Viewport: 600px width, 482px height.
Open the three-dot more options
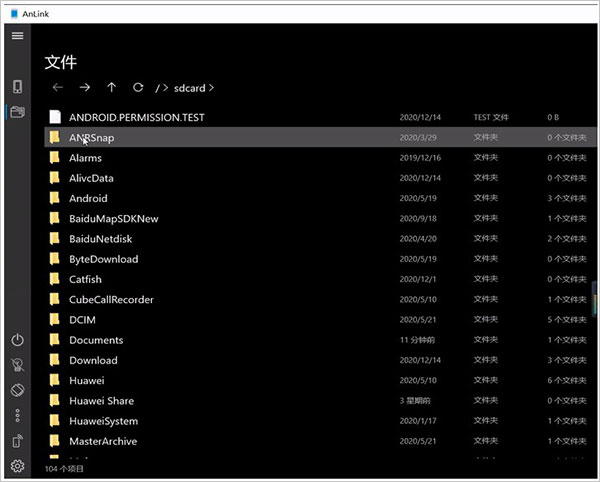point(17,415)
